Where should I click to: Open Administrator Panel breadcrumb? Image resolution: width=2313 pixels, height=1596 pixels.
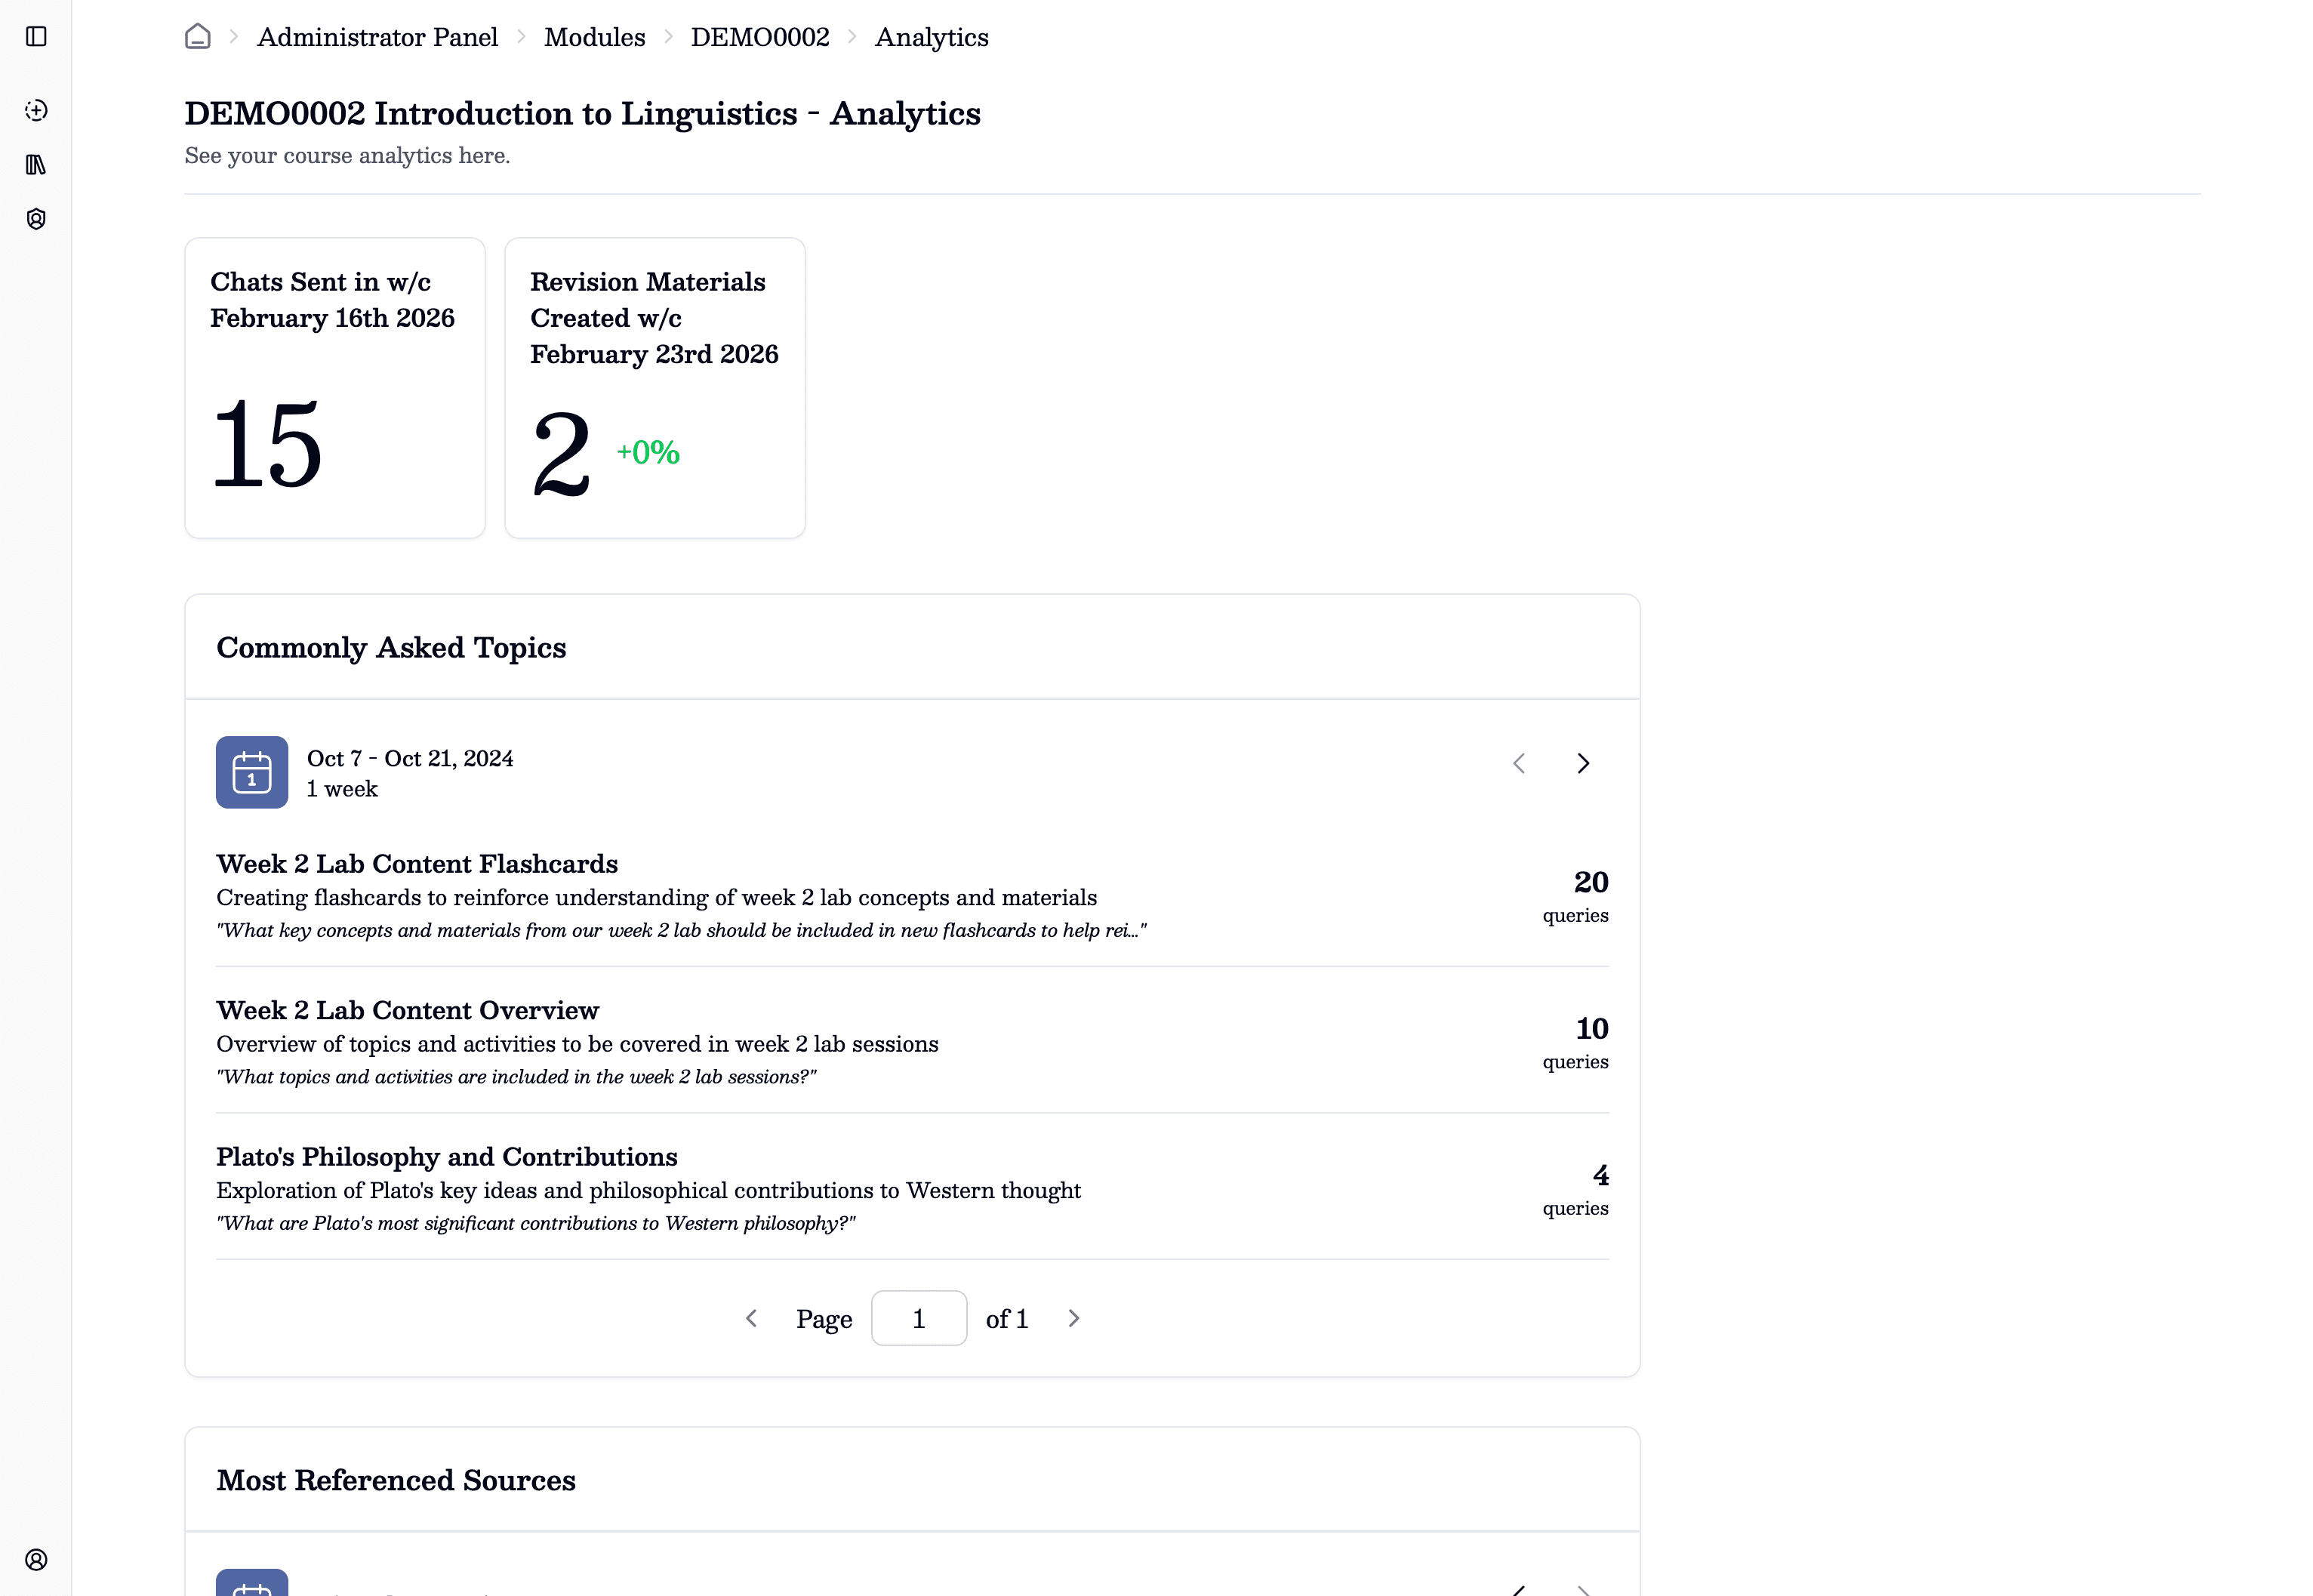click(377, 37)
